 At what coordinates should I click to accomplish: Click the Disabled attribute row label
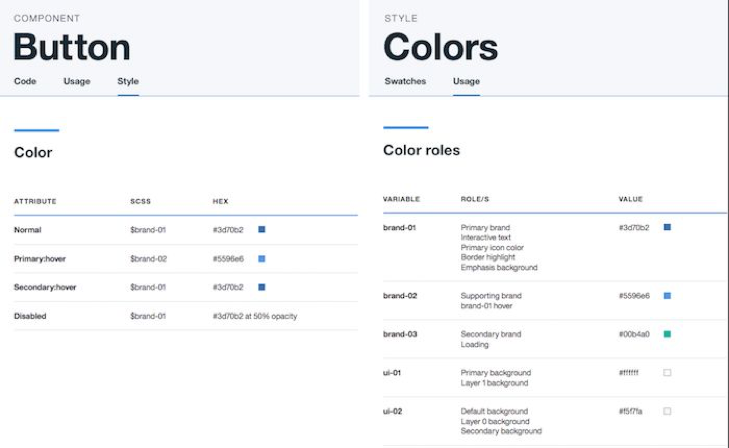click(30, 316)
